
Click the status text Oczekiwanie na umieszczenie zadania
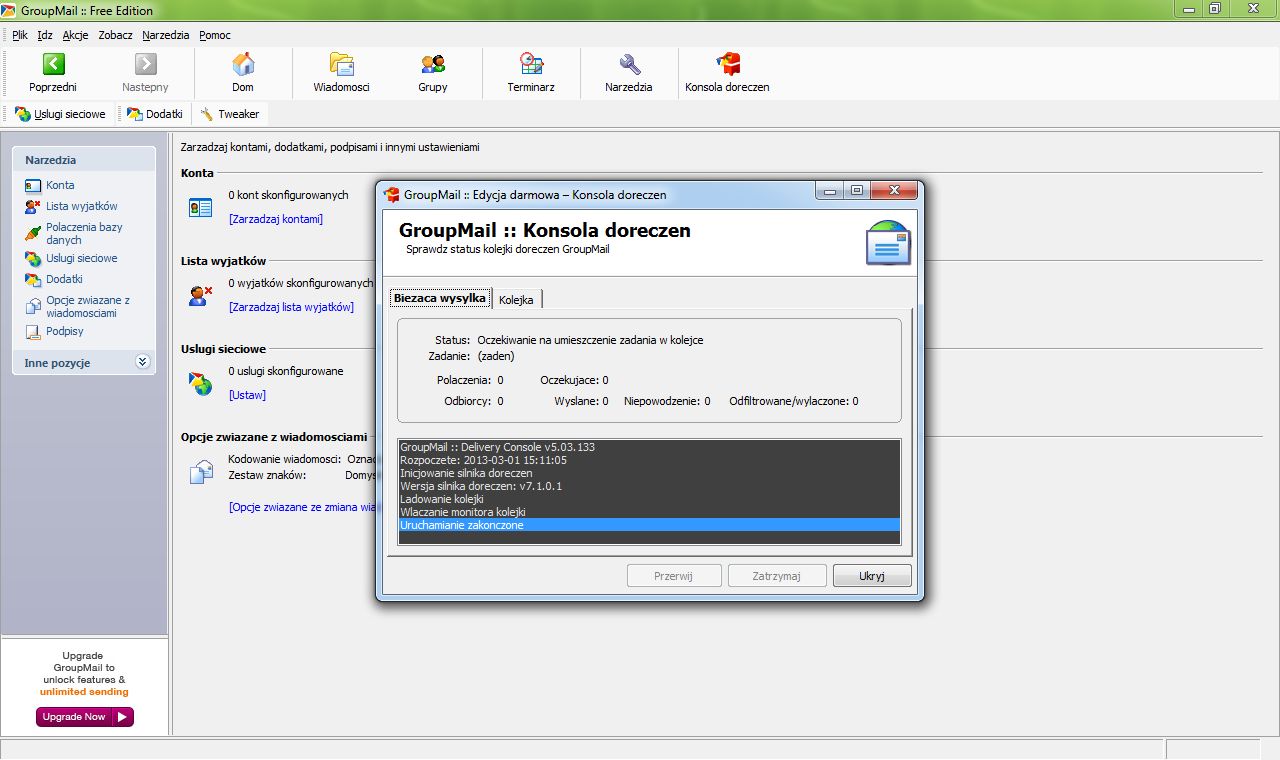[590, 340]
